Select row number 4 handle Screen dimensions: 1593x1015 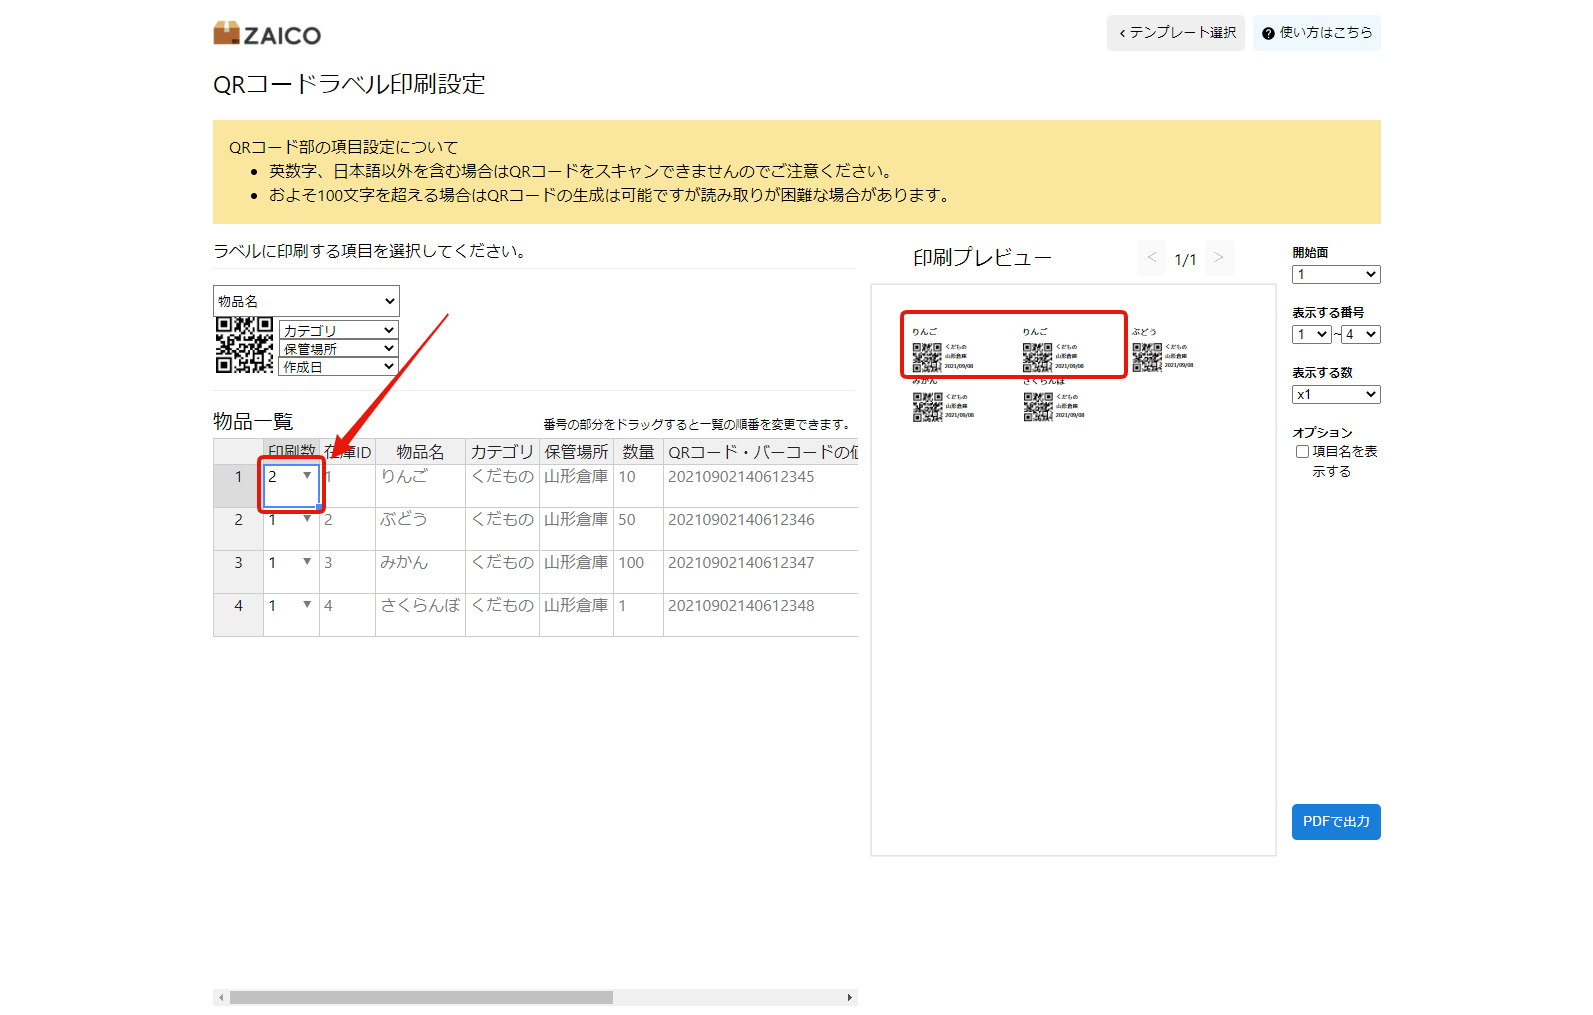point(238,615)
